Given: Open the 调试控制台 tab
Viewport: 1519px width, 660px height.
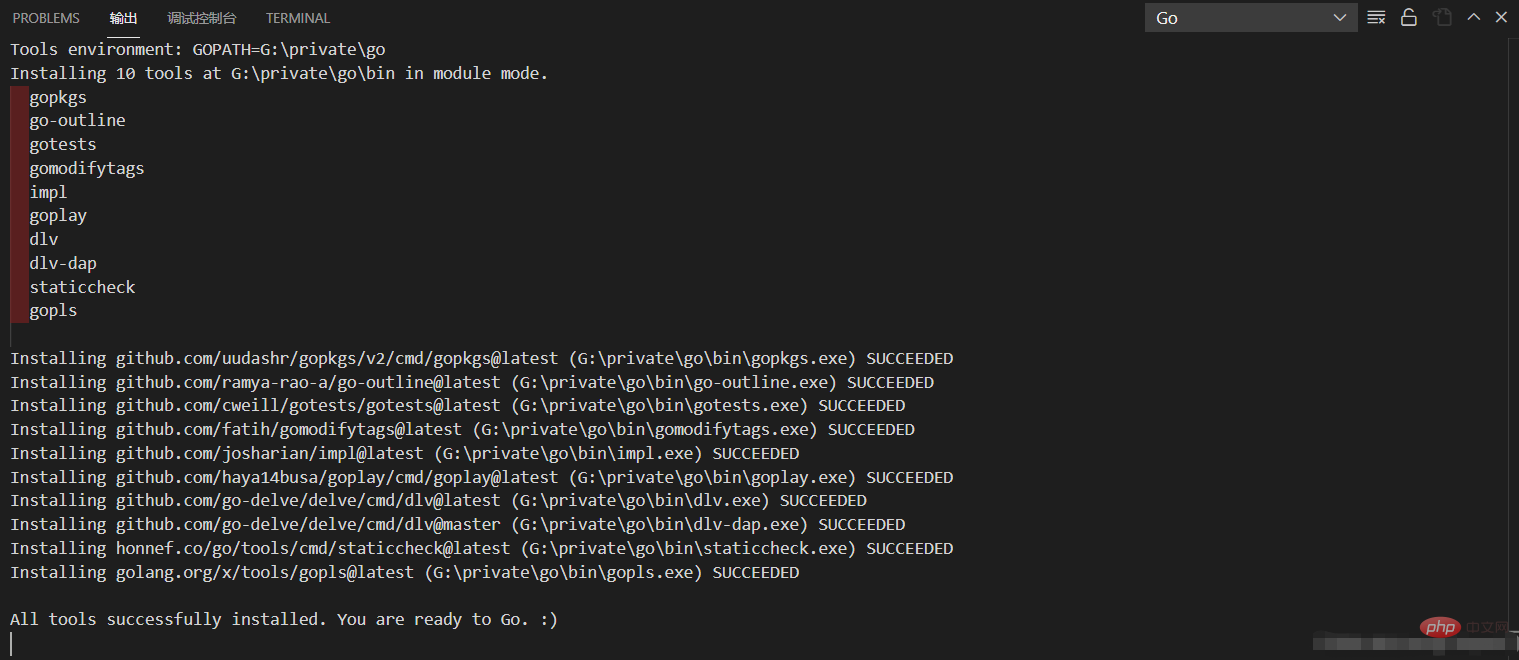Looking at the screenshot, I should (x=202, y=18).
